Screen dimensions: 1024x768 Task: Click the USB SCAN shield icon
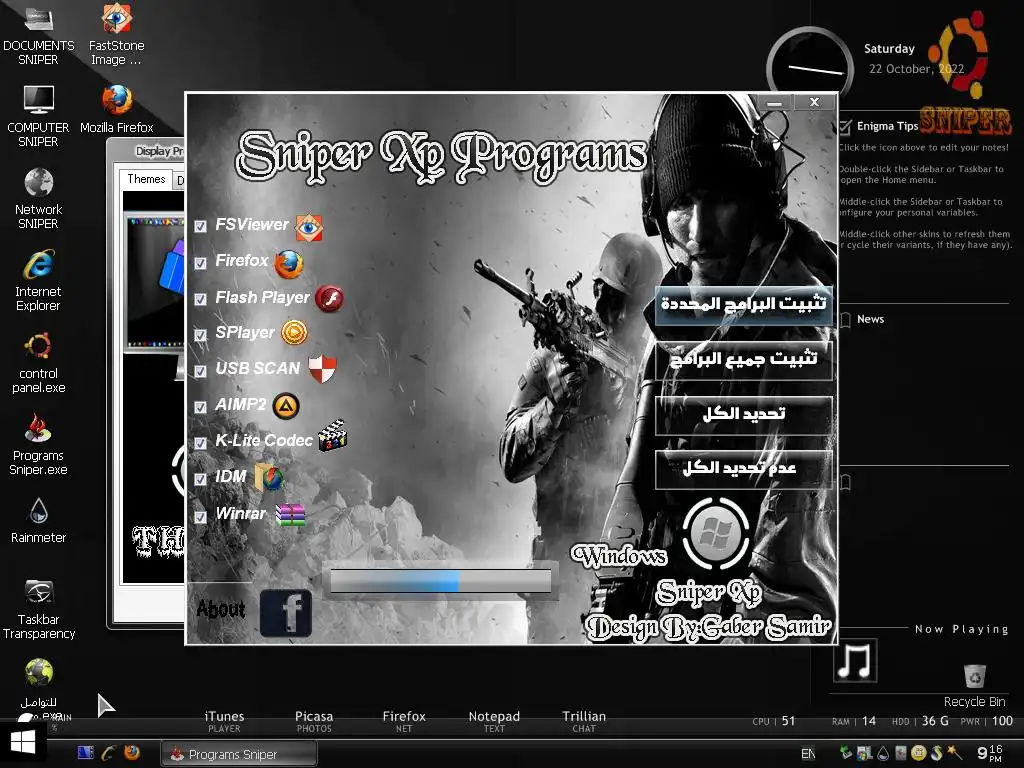(x=322, y=369)
